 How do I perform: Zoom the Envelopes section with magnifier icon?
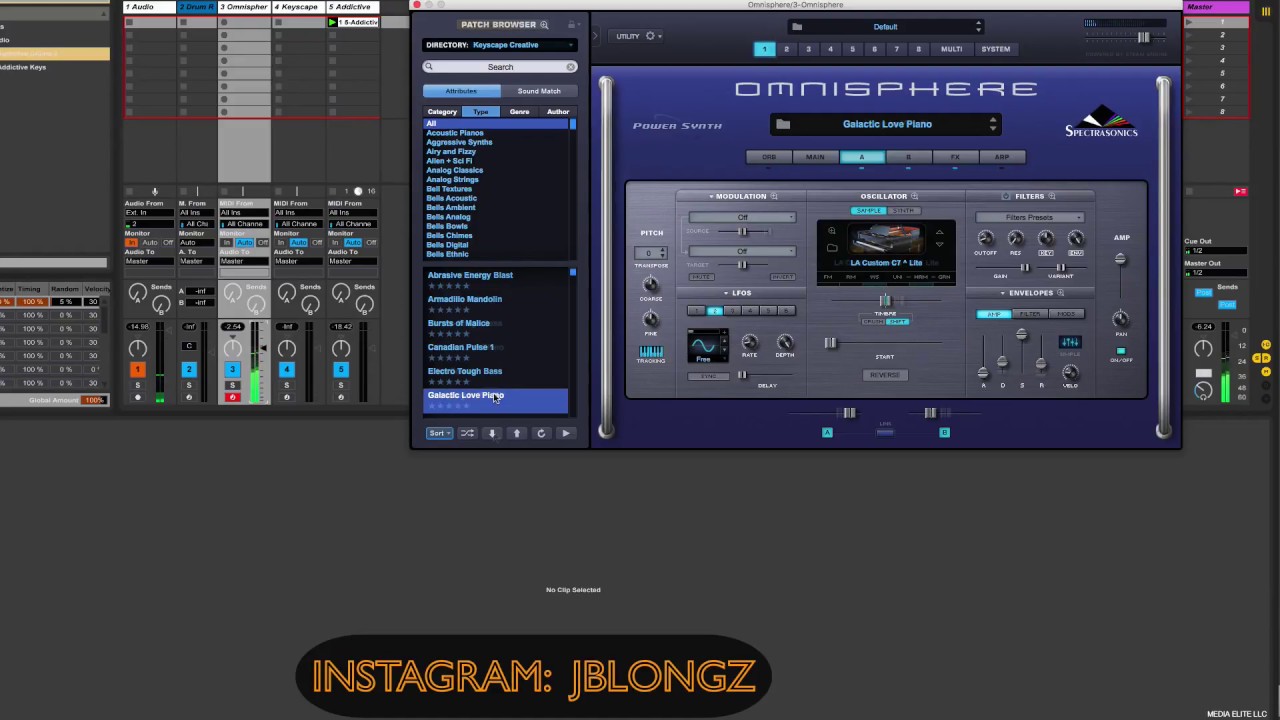tap(1060, 293)
